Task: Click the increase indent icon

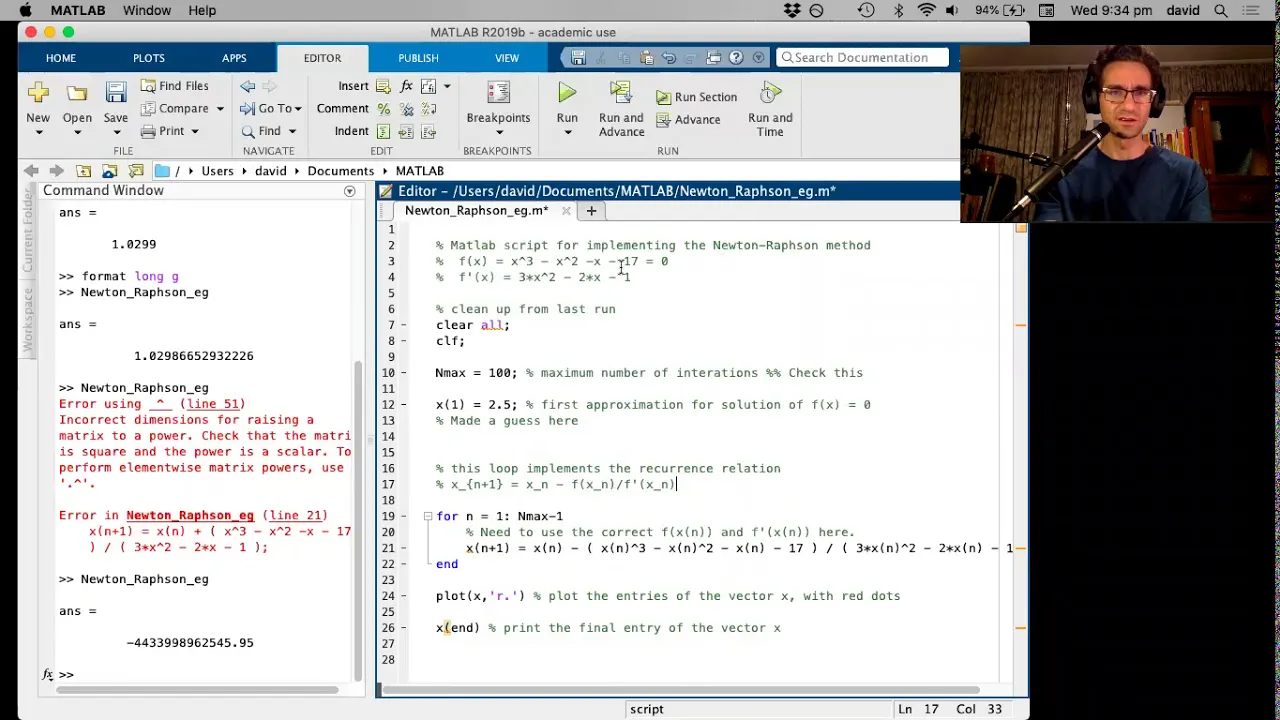Action: click(x=406, y=132)
